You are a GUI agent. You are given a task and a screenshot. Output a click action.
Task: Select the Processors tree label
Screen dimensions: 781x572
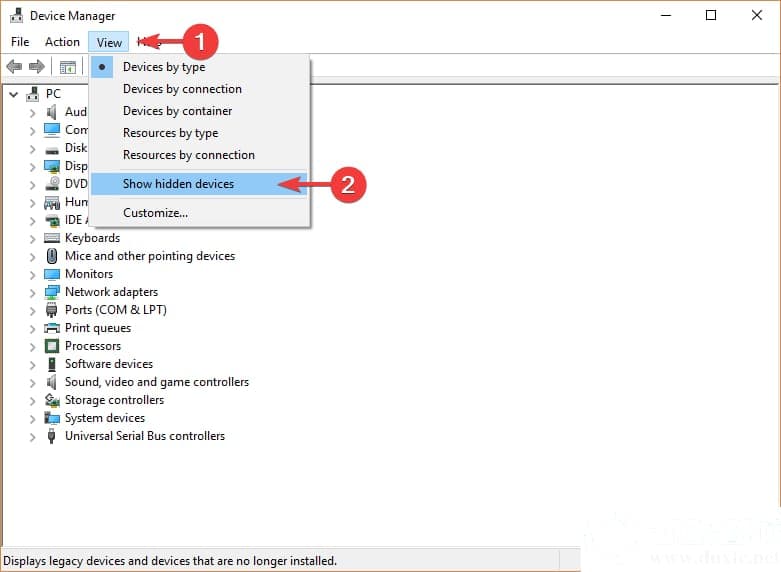coord(93,346)
